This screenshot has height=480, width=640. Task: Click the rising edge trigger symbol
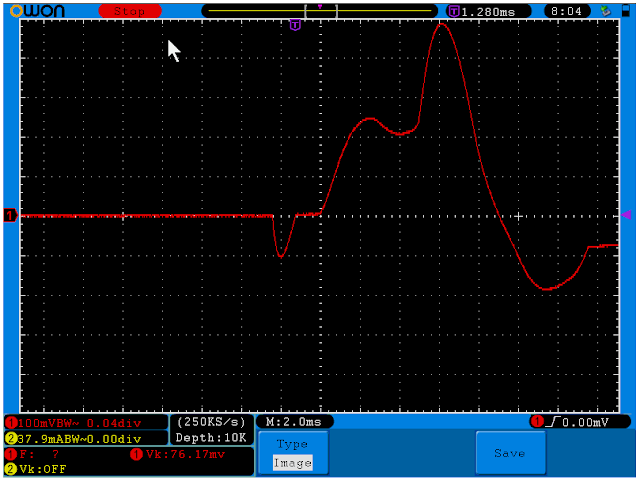click(552, 422)
